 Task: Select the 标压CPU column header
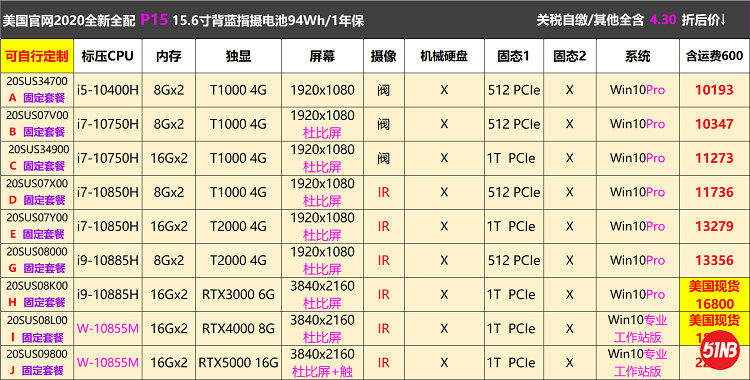tap(108, 56)
